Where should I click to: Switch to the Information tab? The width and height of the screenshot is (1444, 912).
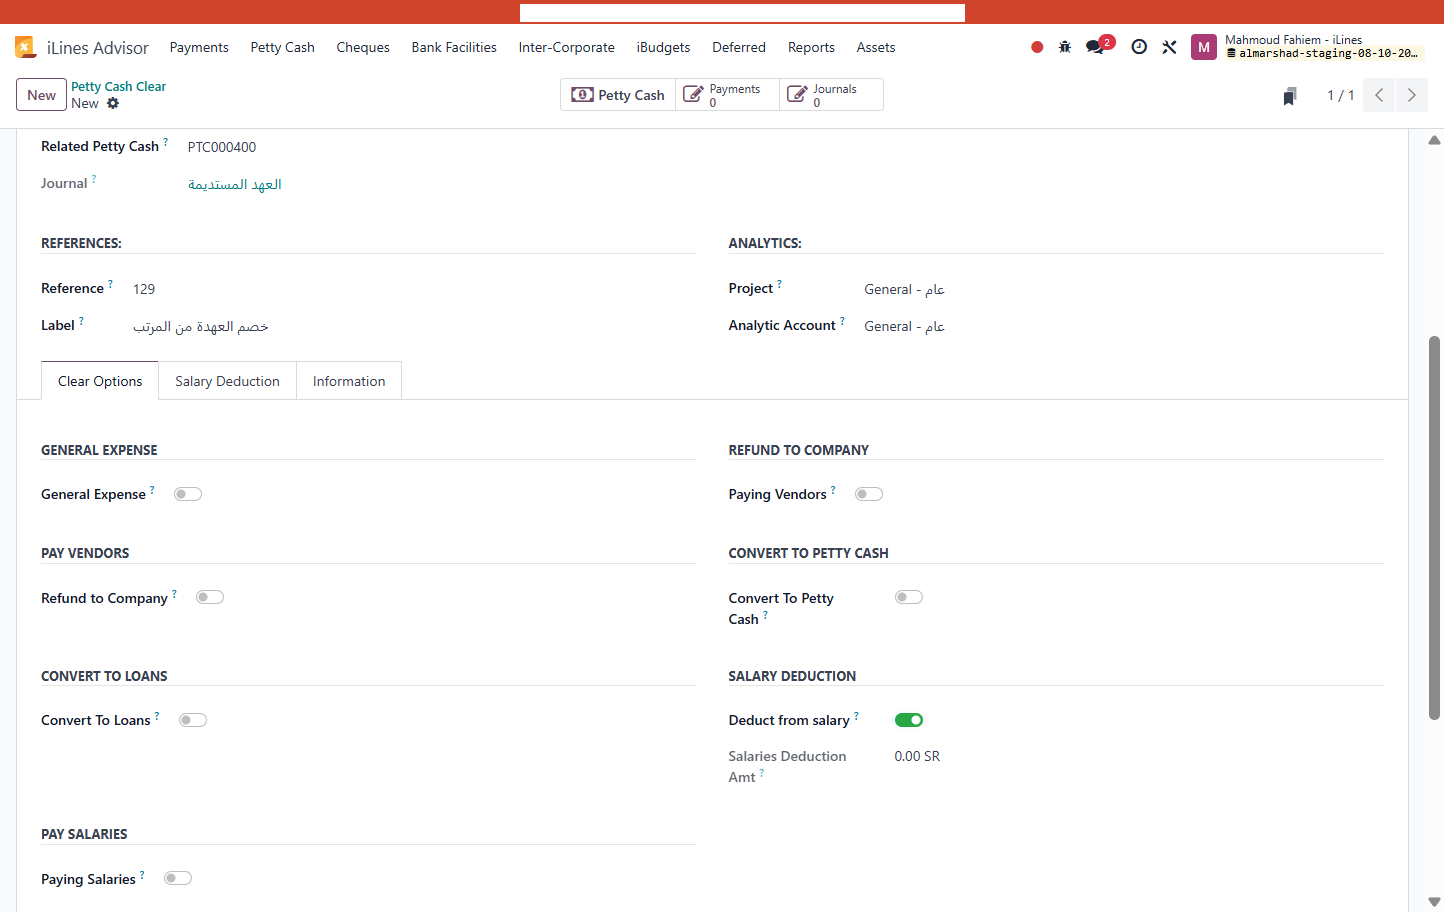click(349, 381)
